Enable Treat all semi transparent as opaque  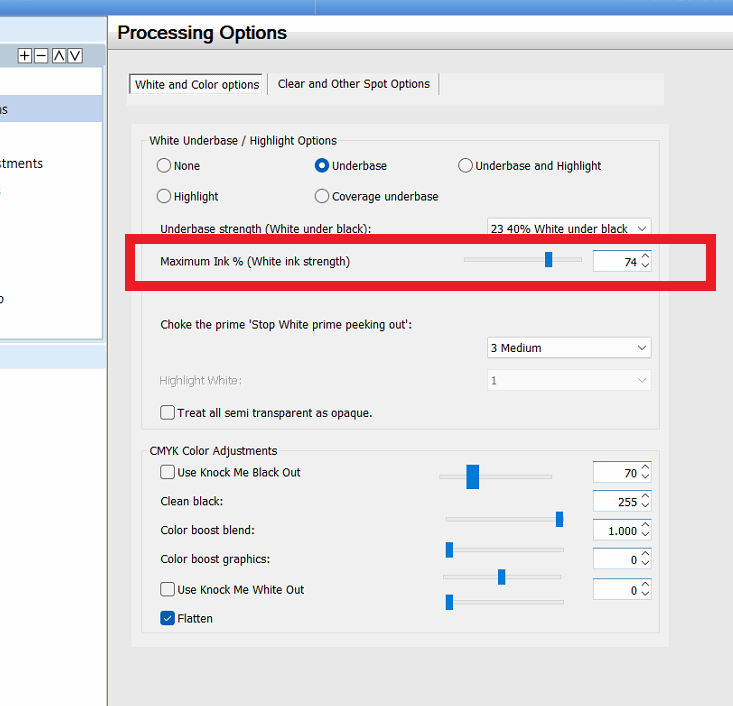pos(167,412)
